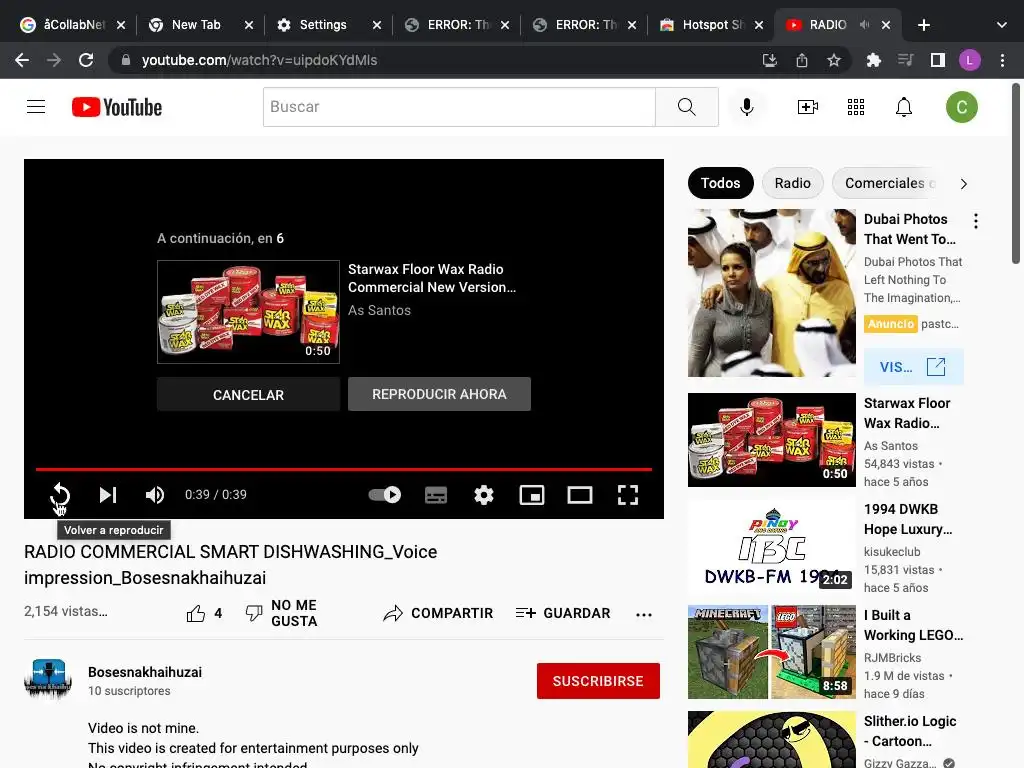Share video with COMPARTIR
This screenshot has height=768, width=1024.
point(438,613)
